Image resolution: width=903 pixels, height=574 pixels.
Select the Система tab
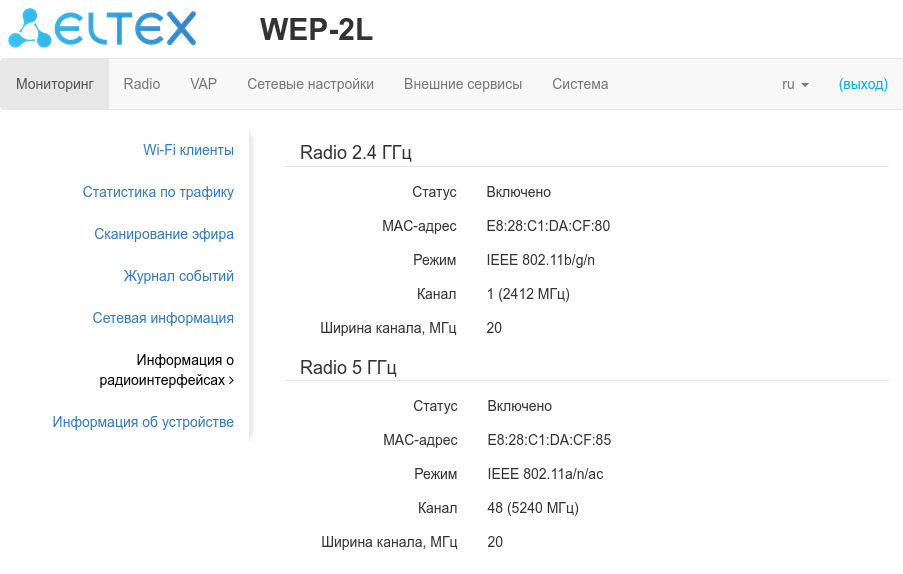(580, 84)
